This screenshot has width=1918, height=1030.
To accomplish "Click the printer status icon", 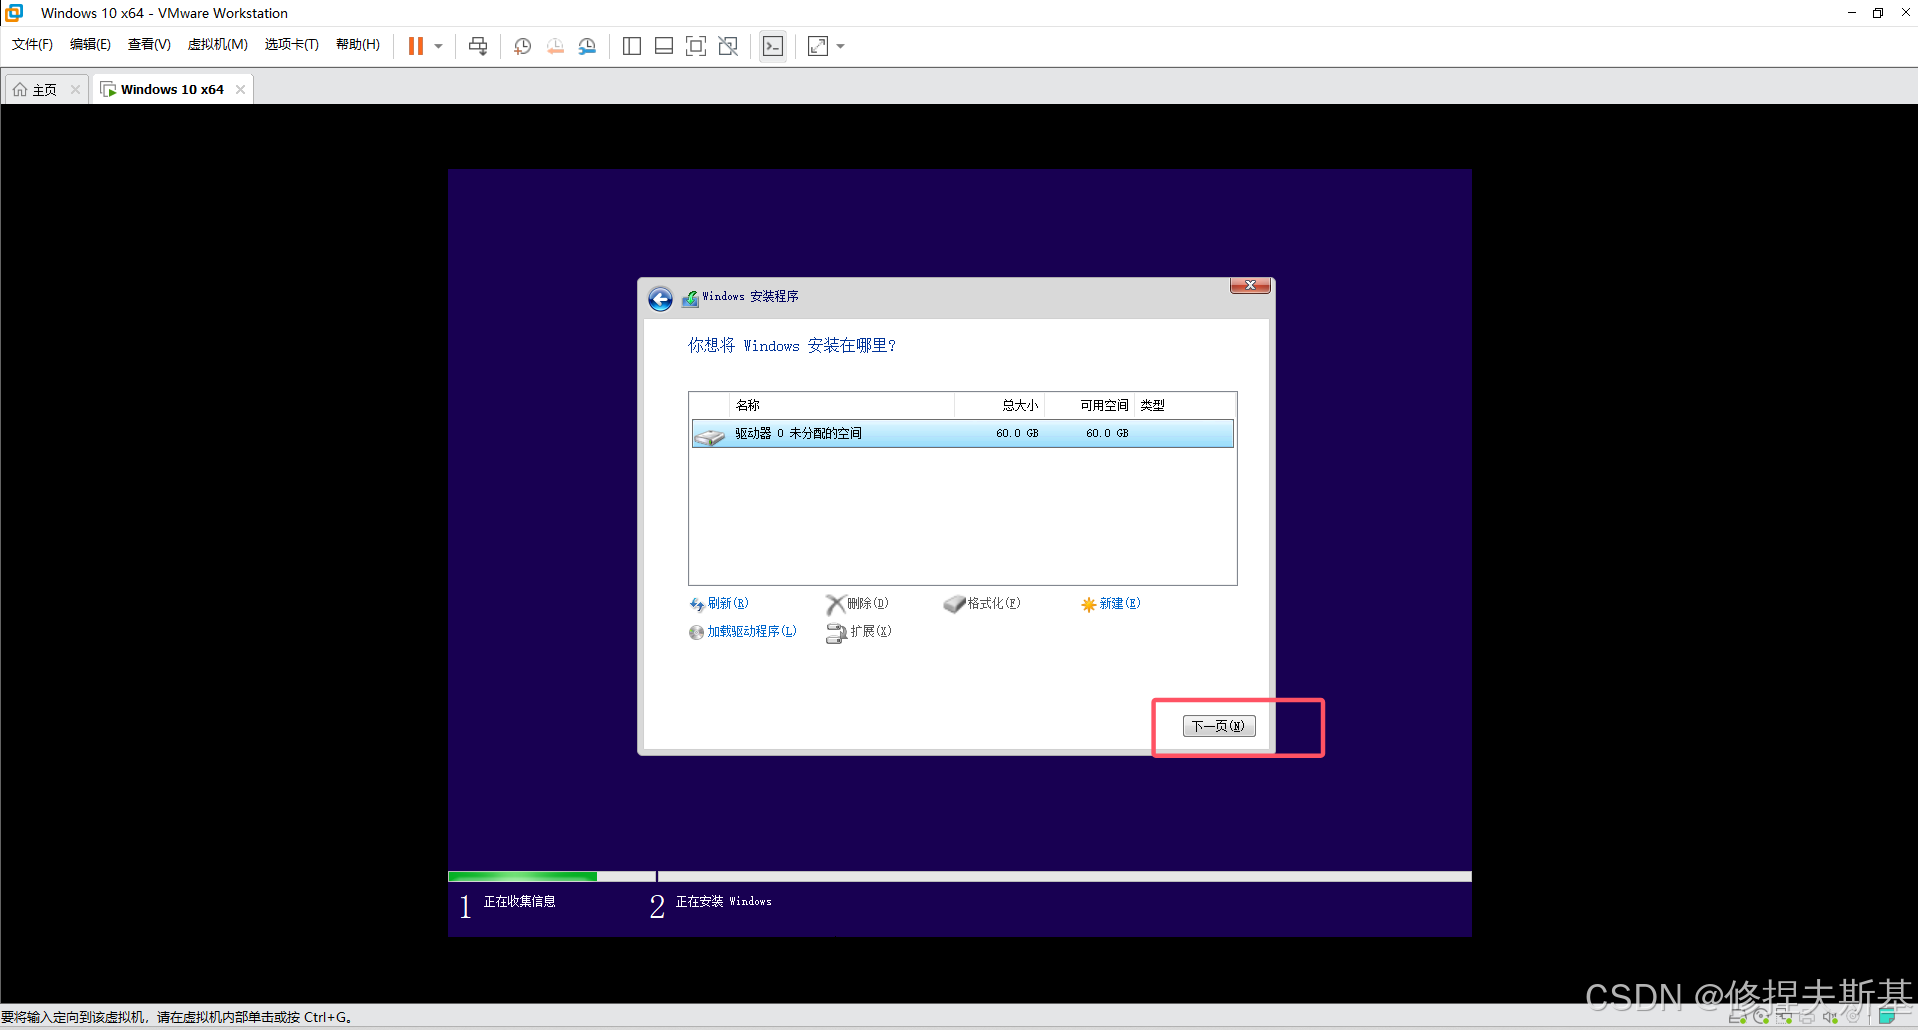I will (1806, 1017).
